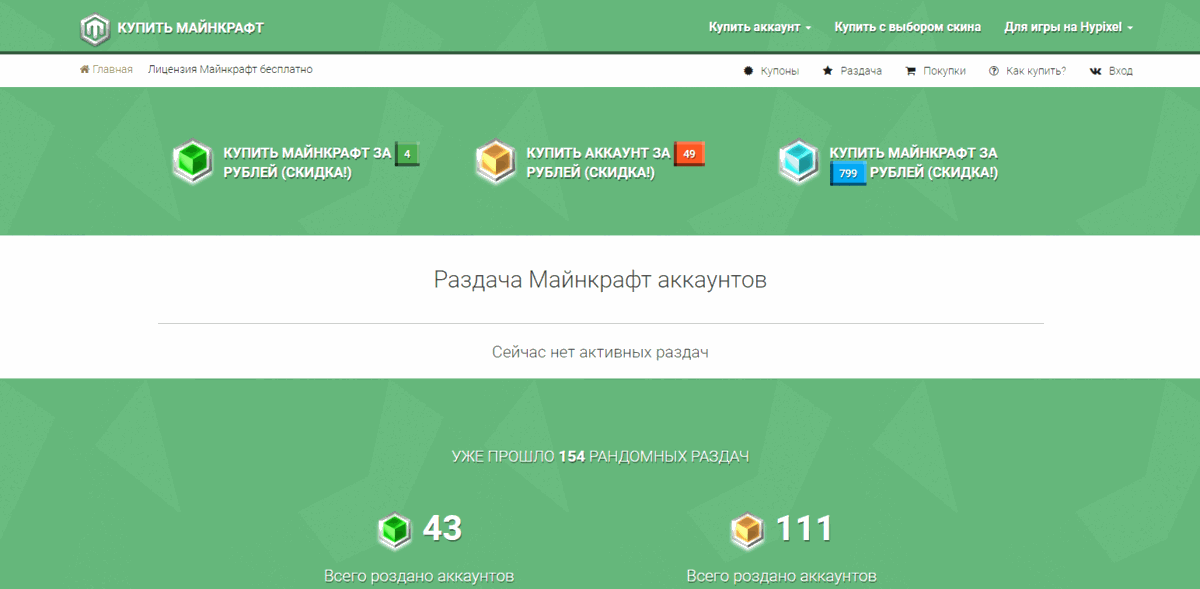The image size is (1200, 589).
Task: Click the 43 accounts counter
Action: [442, 528]
